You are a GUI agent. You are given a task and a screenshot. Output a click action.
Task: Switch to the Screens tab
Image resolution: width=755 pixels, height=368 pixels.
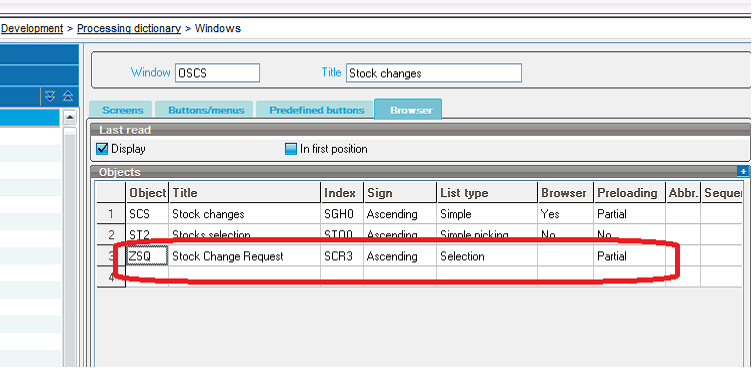coord(122,110)
